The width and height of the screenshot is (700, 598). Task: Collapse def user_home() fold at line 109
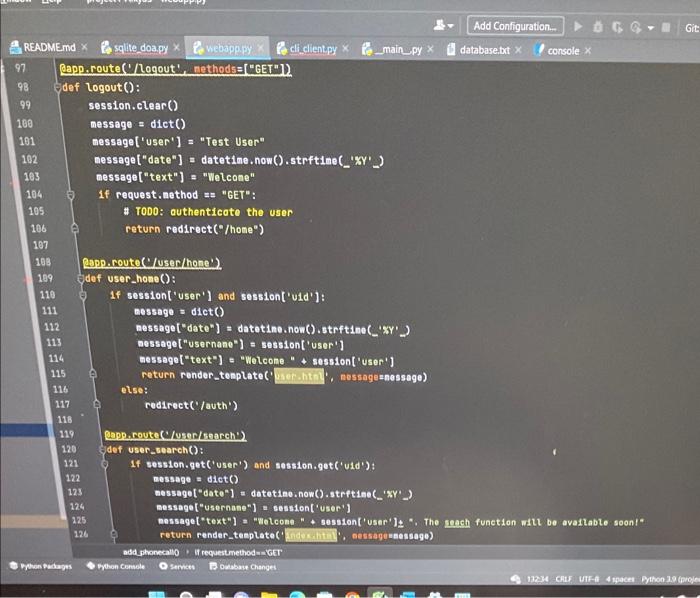tap(80, 279)
